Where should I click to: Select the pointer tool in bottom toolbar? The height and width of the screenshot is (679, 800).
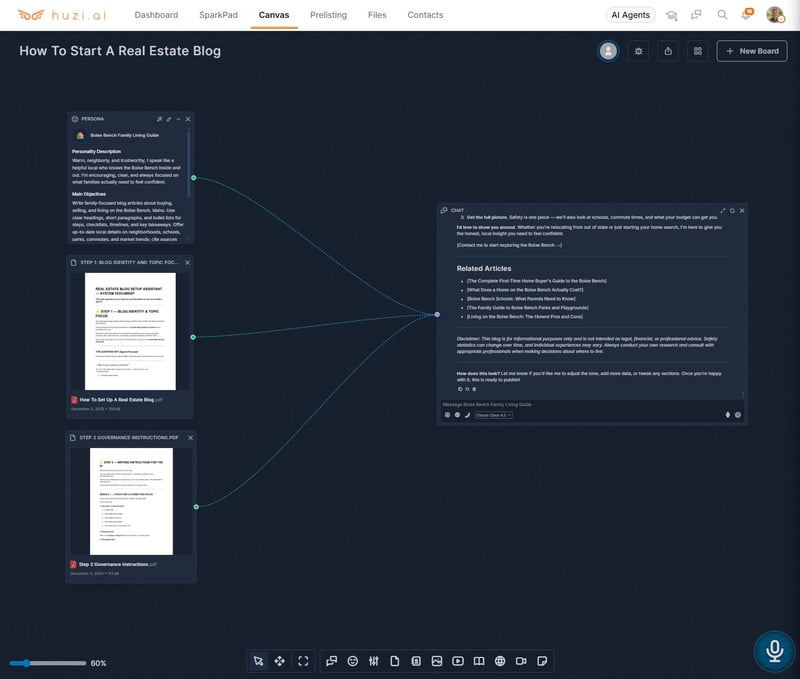pos(258,661)
